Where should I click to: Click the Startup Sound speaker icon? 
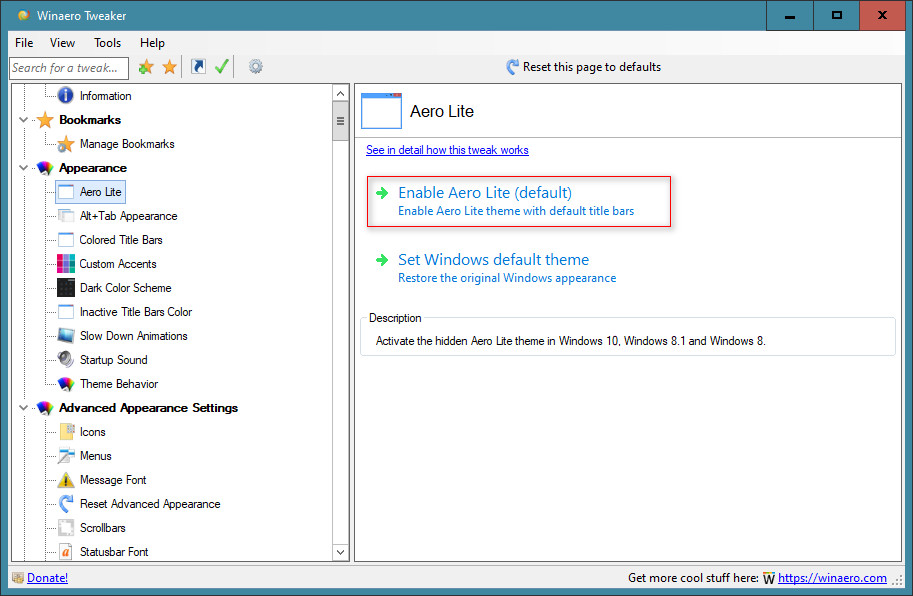click(65, 359)
